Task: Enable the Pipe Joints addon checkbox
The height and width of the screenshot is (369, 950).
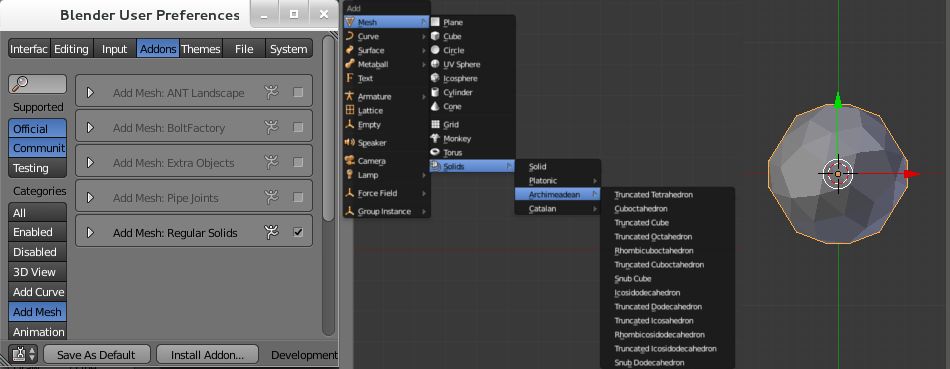Action: (x=298, y=197)
